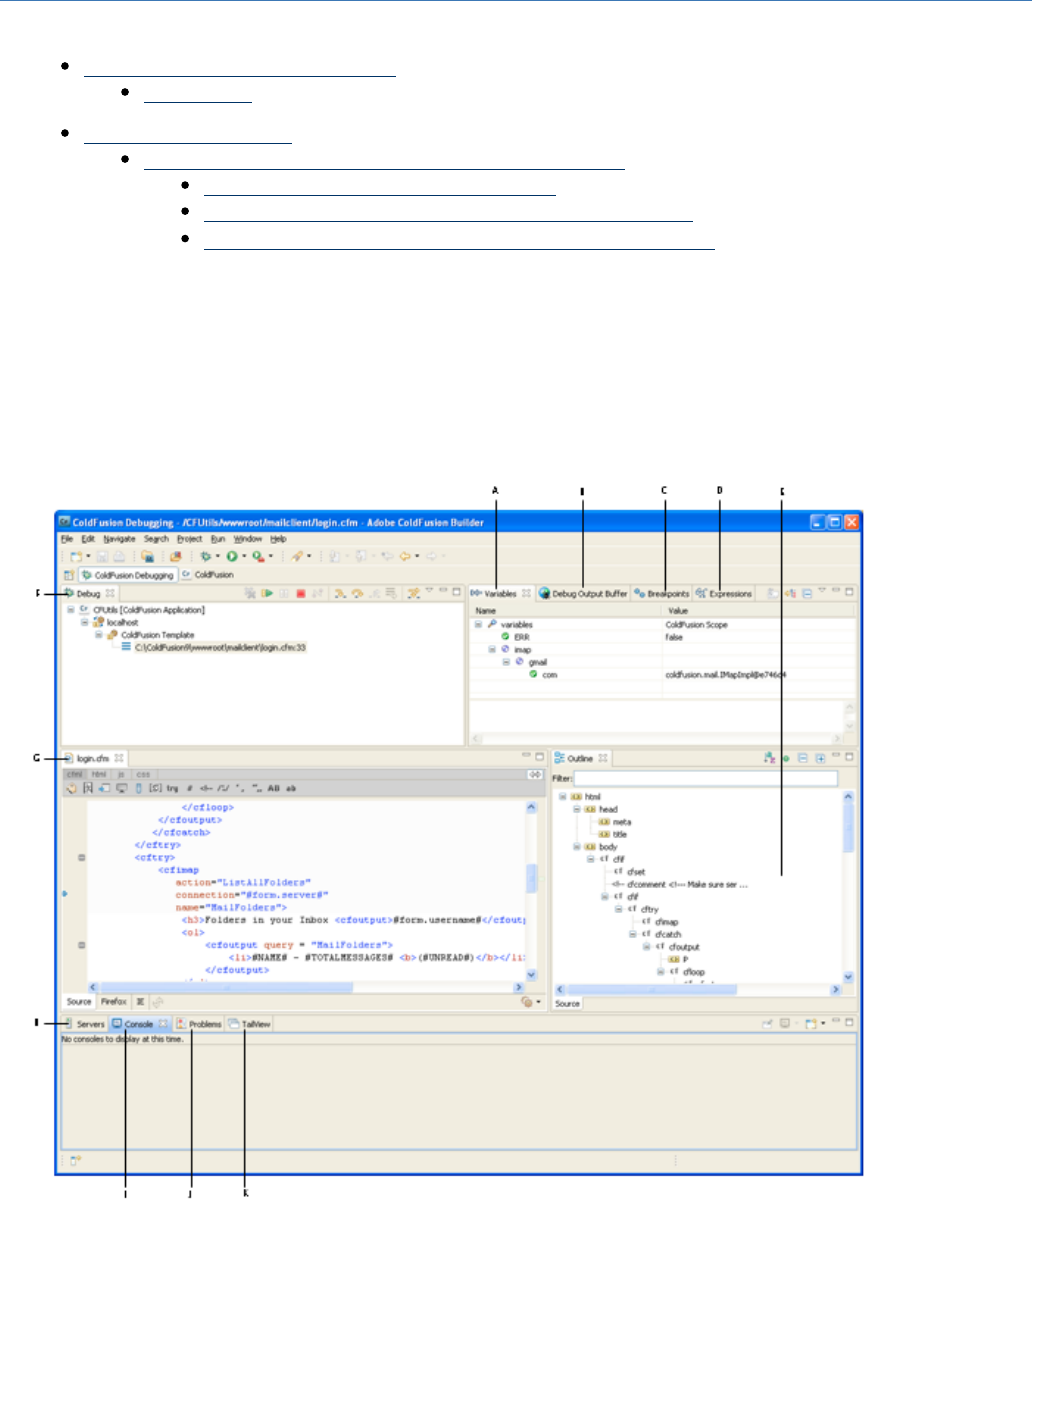Click the Collapse All icon in Outline toolbar
The image size is (1056, 1403).
click(x=803, y=758)
